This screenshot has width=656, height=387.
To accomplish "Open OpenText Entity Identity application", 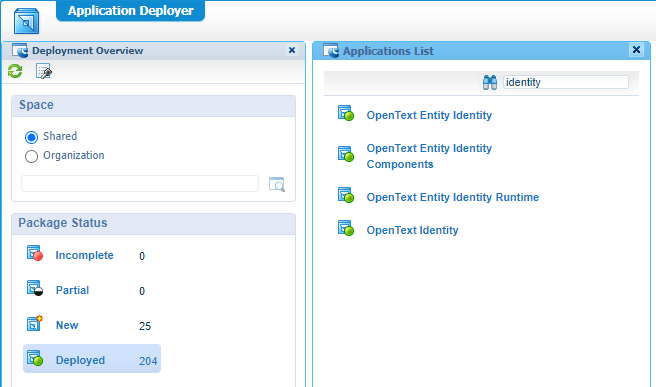I will (x=429, y=115).
